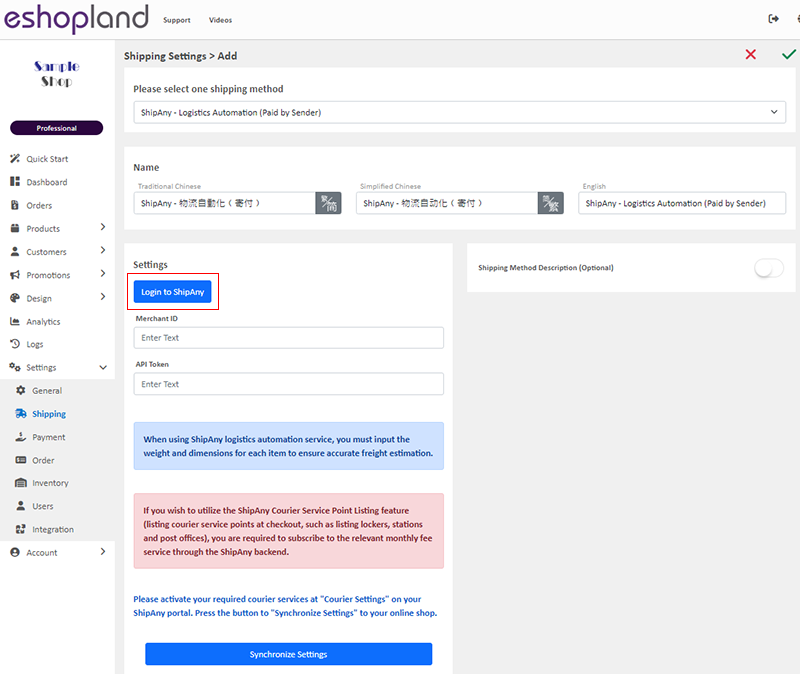Toggle Shipping Method Description switch
This screenshot has width=800, height=674.
pyautogui.click(x=769, y=268)
